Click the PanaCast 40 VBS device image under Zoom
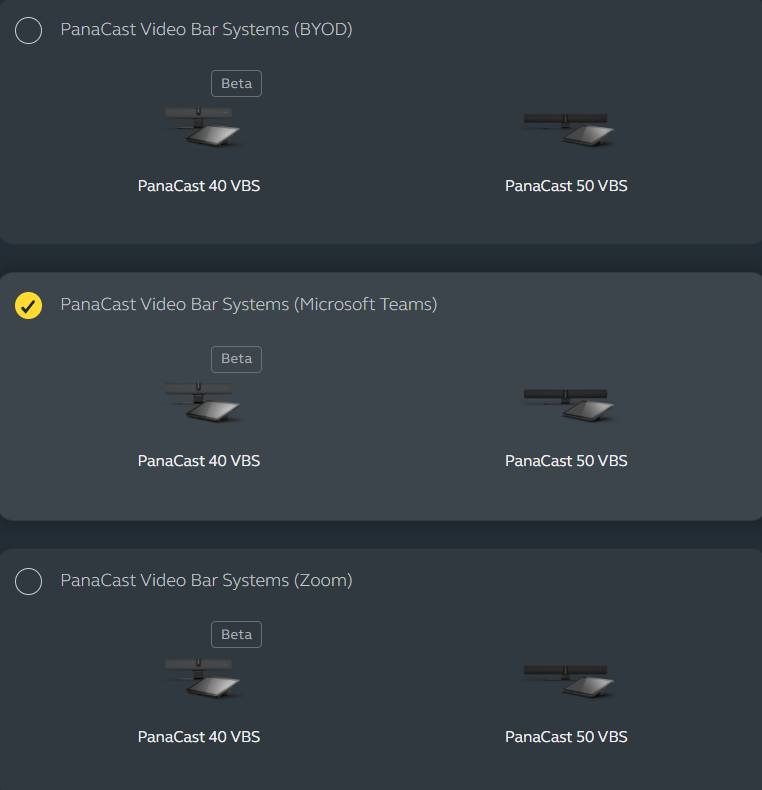The height and width of the screenshot is (790, 762). point(203,678)
